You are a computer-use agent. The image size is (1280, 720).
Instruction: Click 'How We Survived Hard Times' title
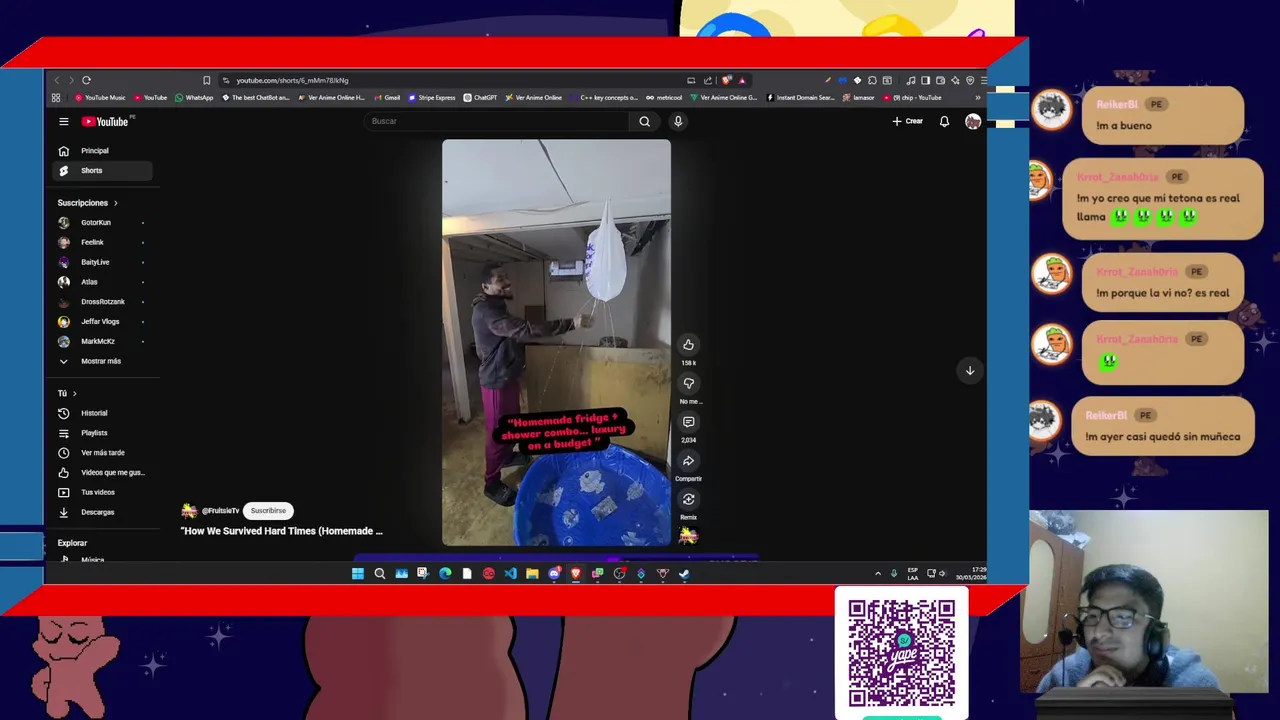[281, 531]
